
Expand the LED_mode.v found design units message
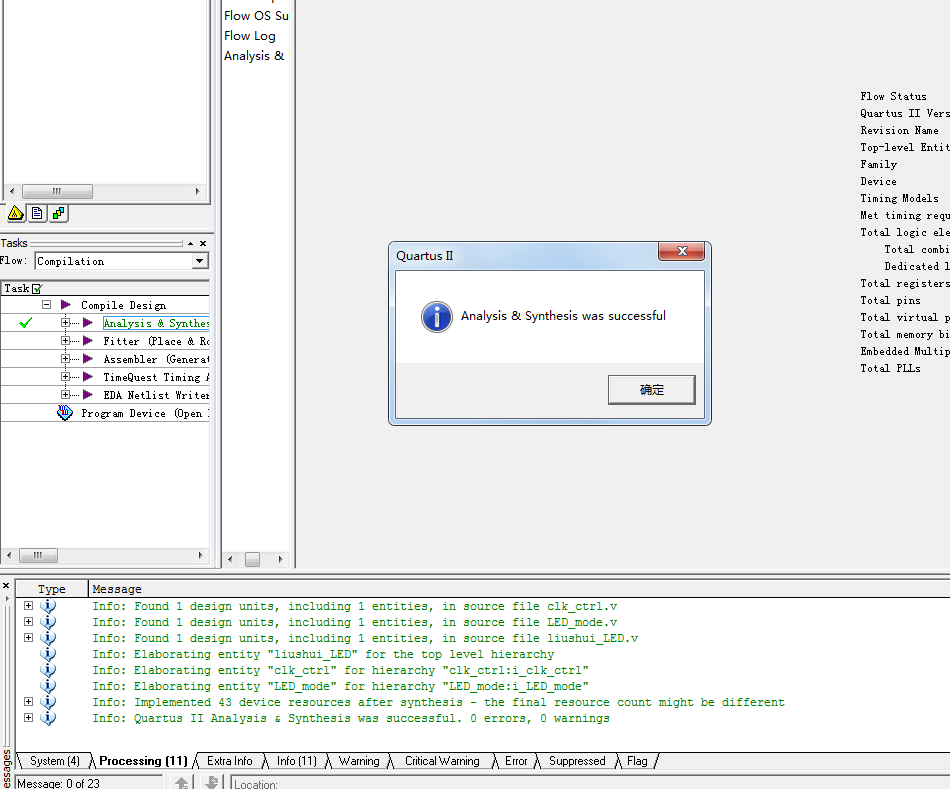click(x=28, y=621)
